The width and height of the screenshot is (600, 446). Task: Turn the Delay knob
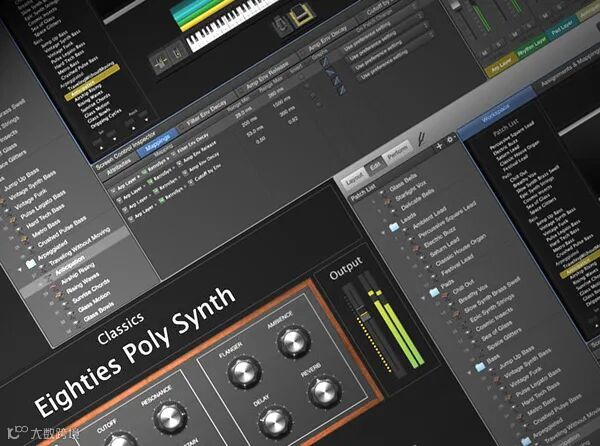(274, 422)
